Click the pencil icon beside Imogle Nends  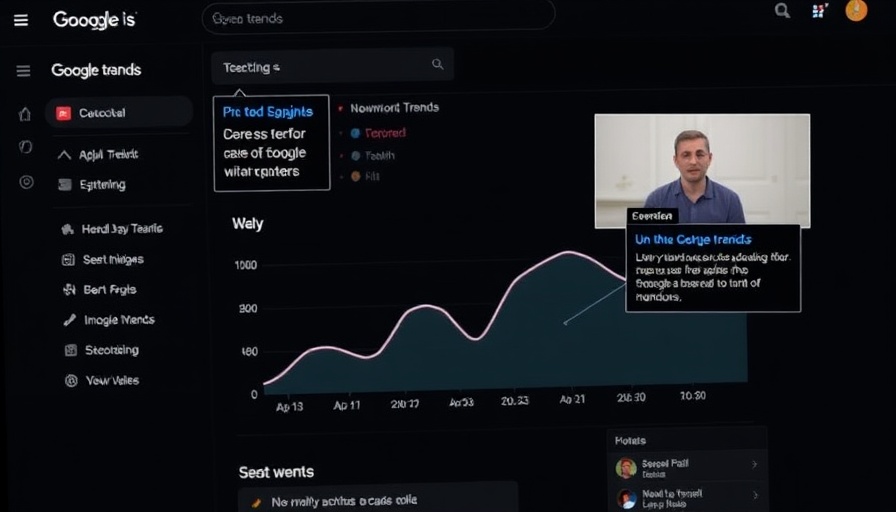coord(70,320)
